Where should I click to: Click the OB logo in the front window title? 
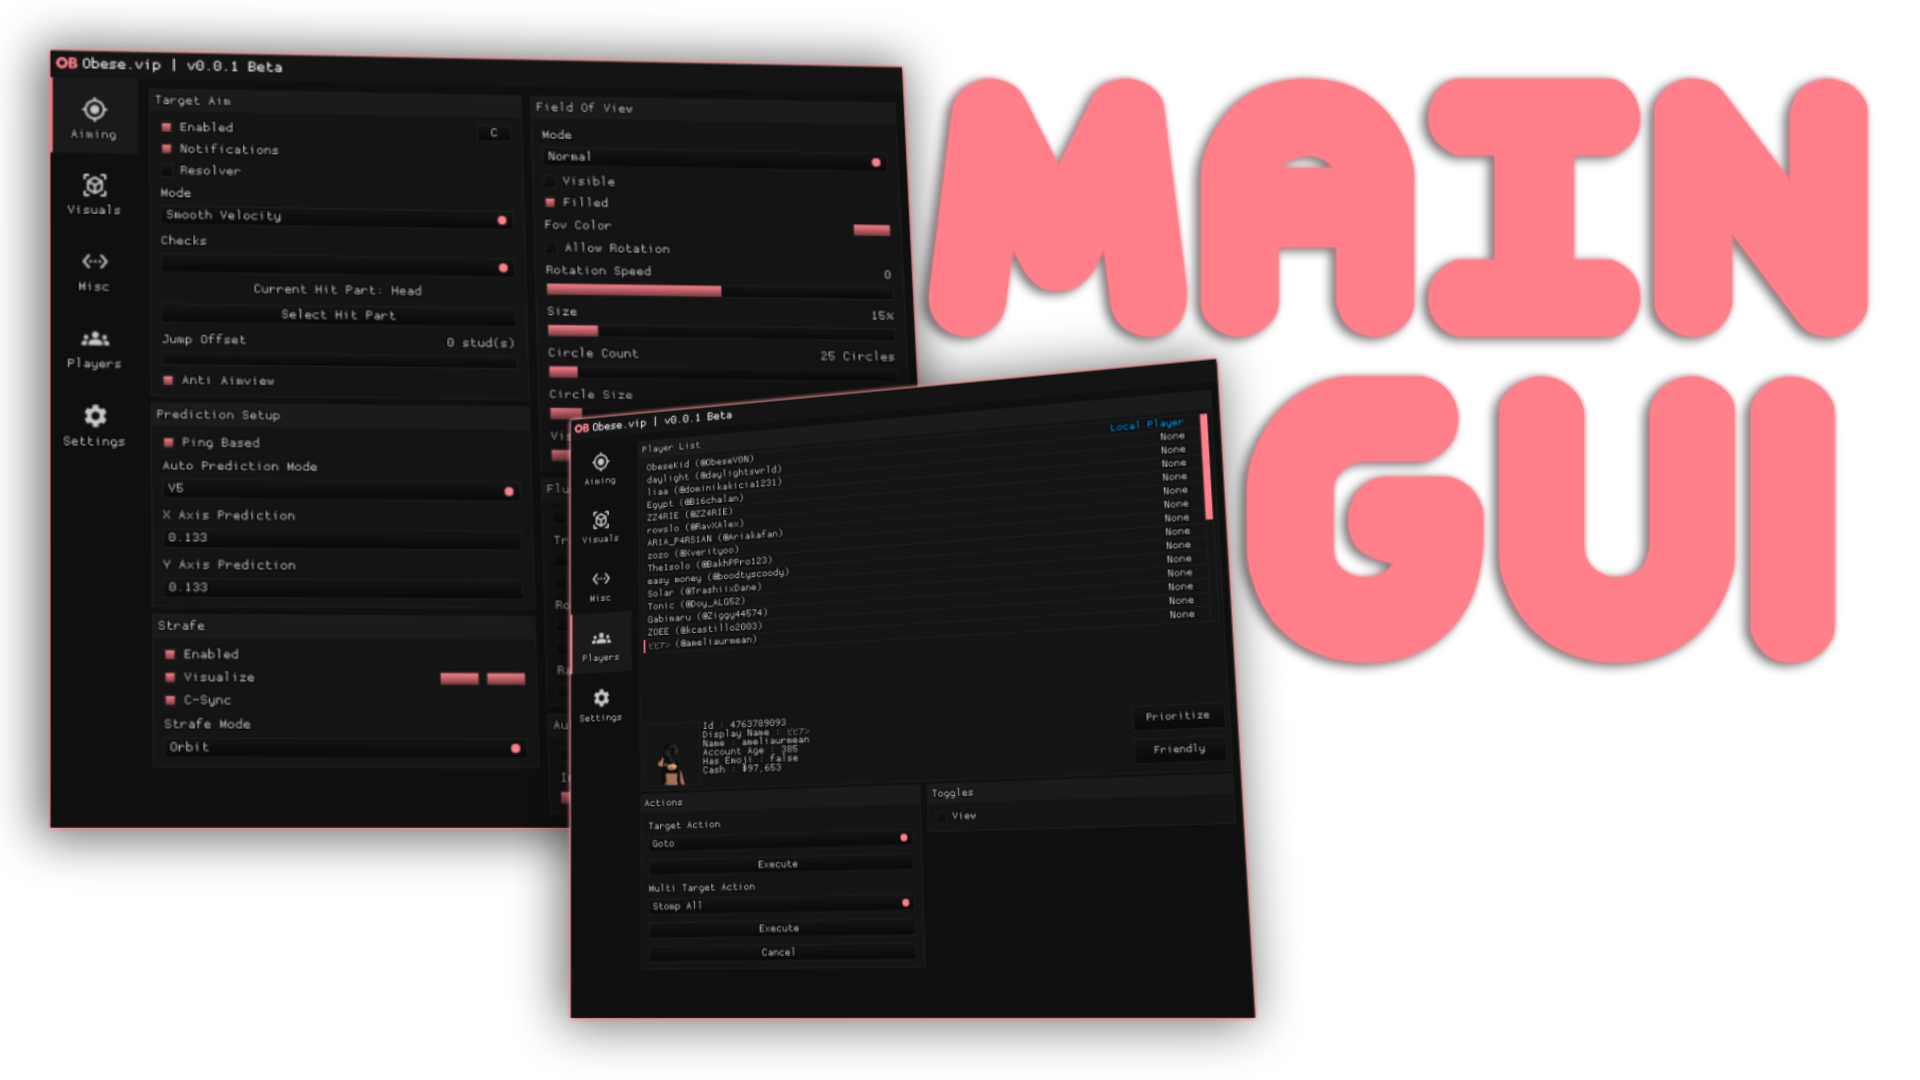click(x=582, y=428)
